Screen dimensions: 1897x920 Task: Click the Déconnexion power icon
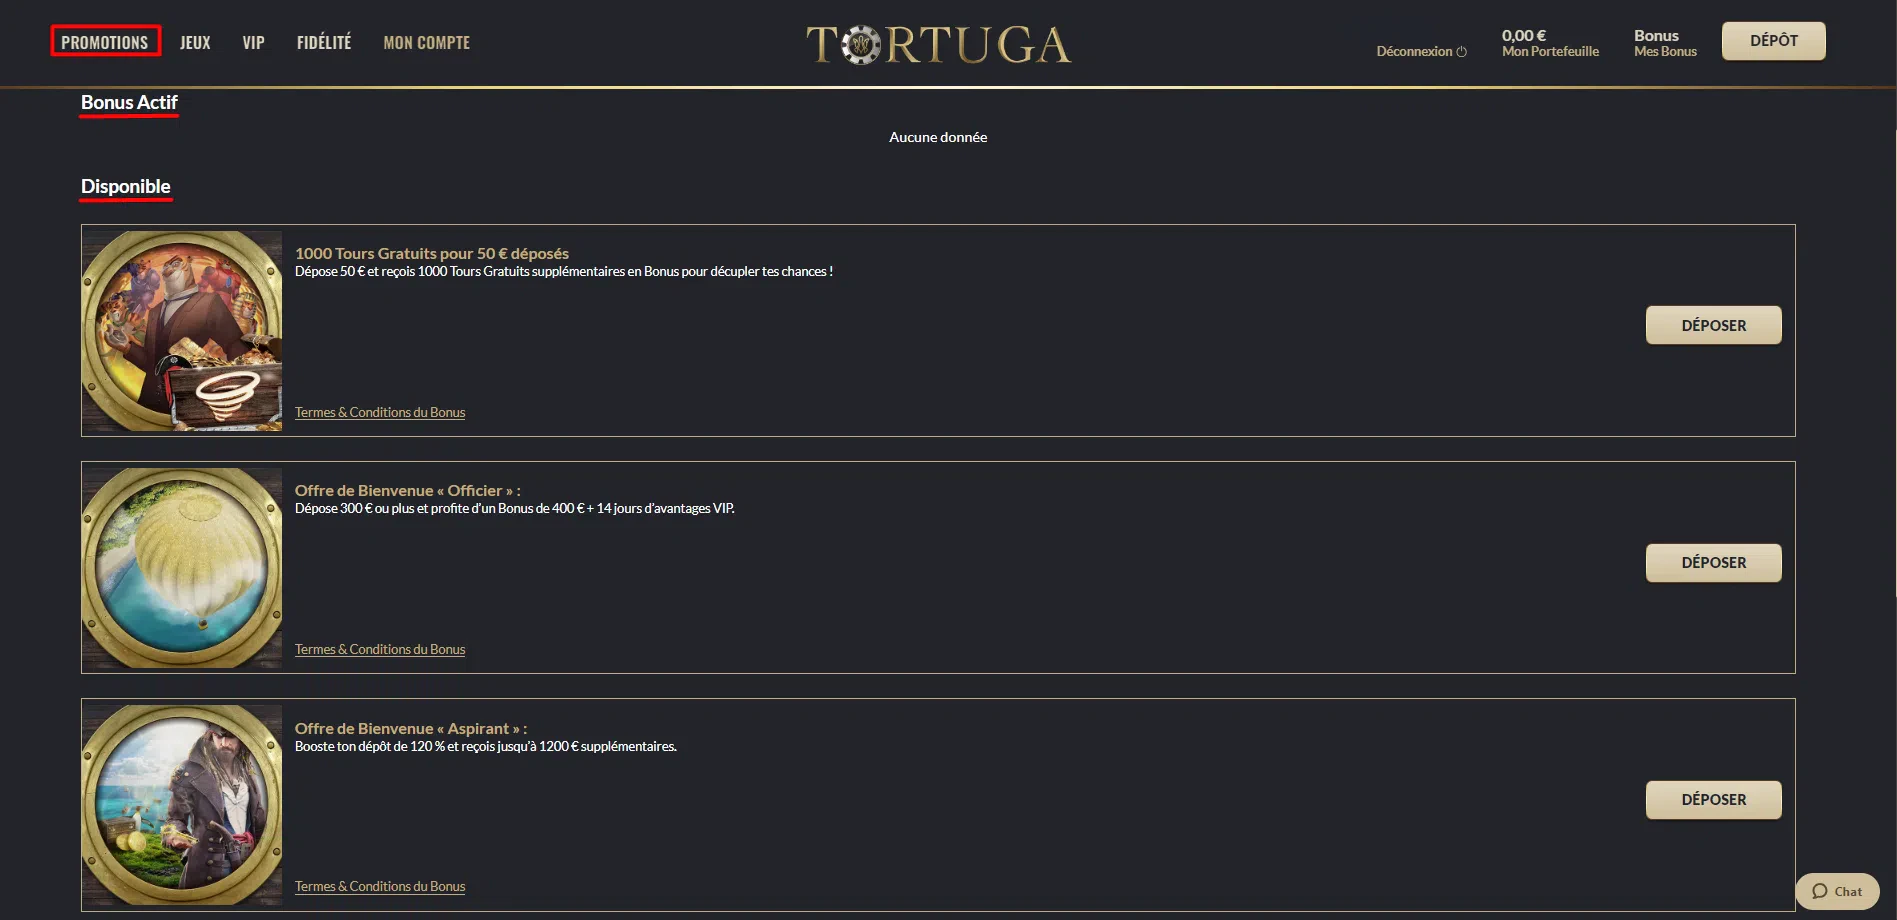point(1462,52)
